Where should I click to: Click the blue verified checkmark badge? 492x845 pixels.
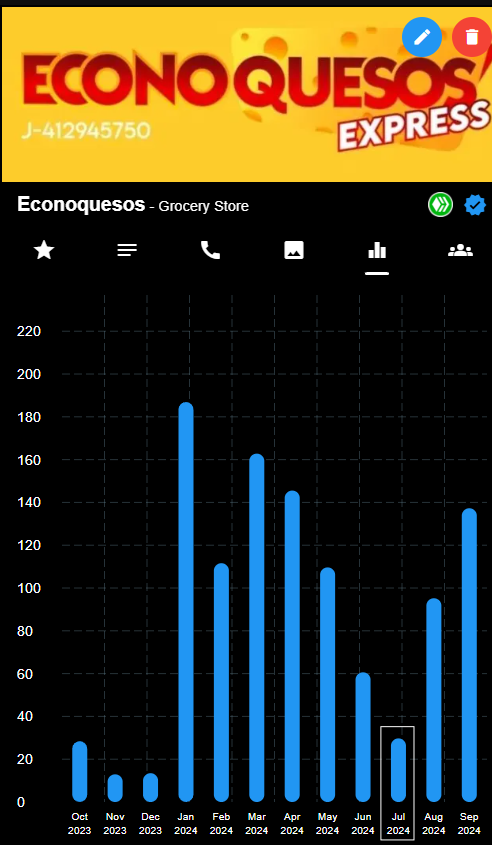(475, 205)
